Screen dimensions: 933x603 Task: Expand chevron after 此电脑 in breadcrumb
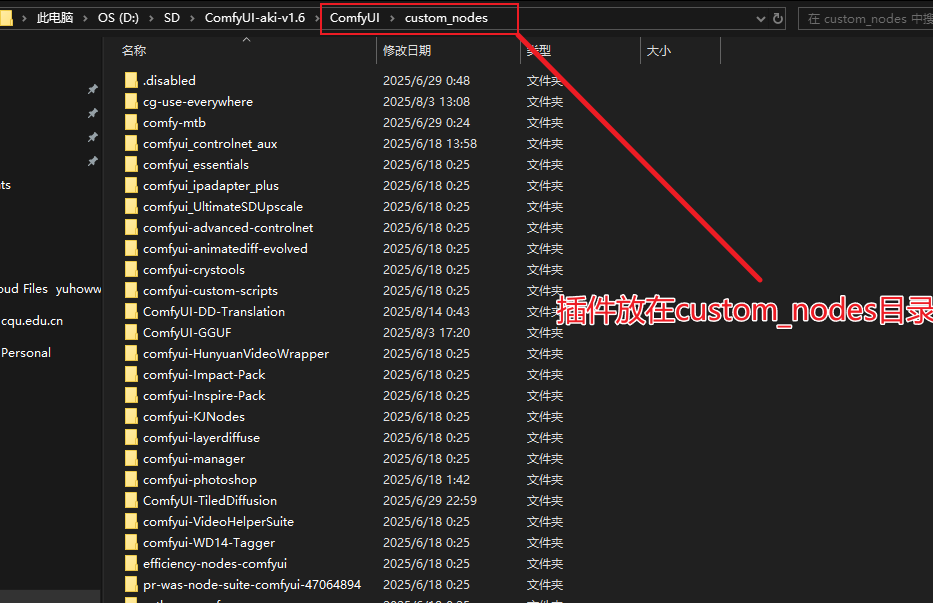pyautogui.click(x=86, y=18)
